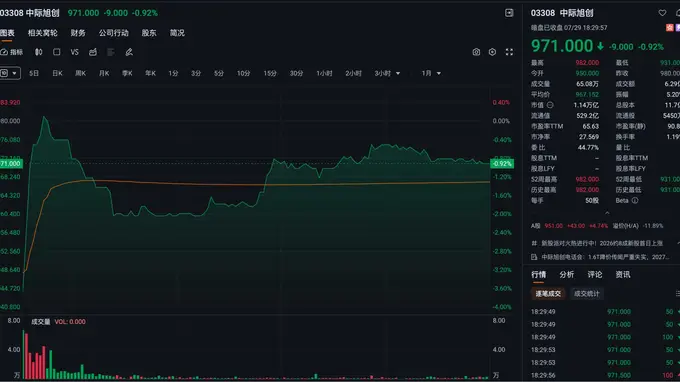Open the 简况 tab
Screen dimensions: 680x382
pyautogui.click(x=177, y=33)
